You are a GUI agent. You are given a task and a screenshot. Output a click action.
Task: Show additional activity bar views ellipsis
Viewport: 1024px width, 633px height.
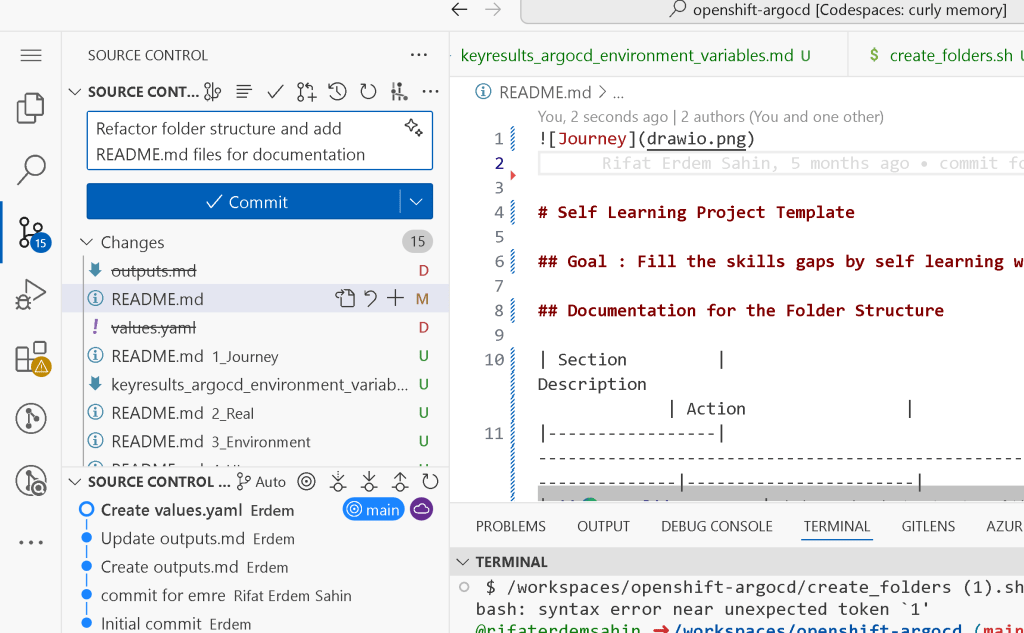point(31,542)
